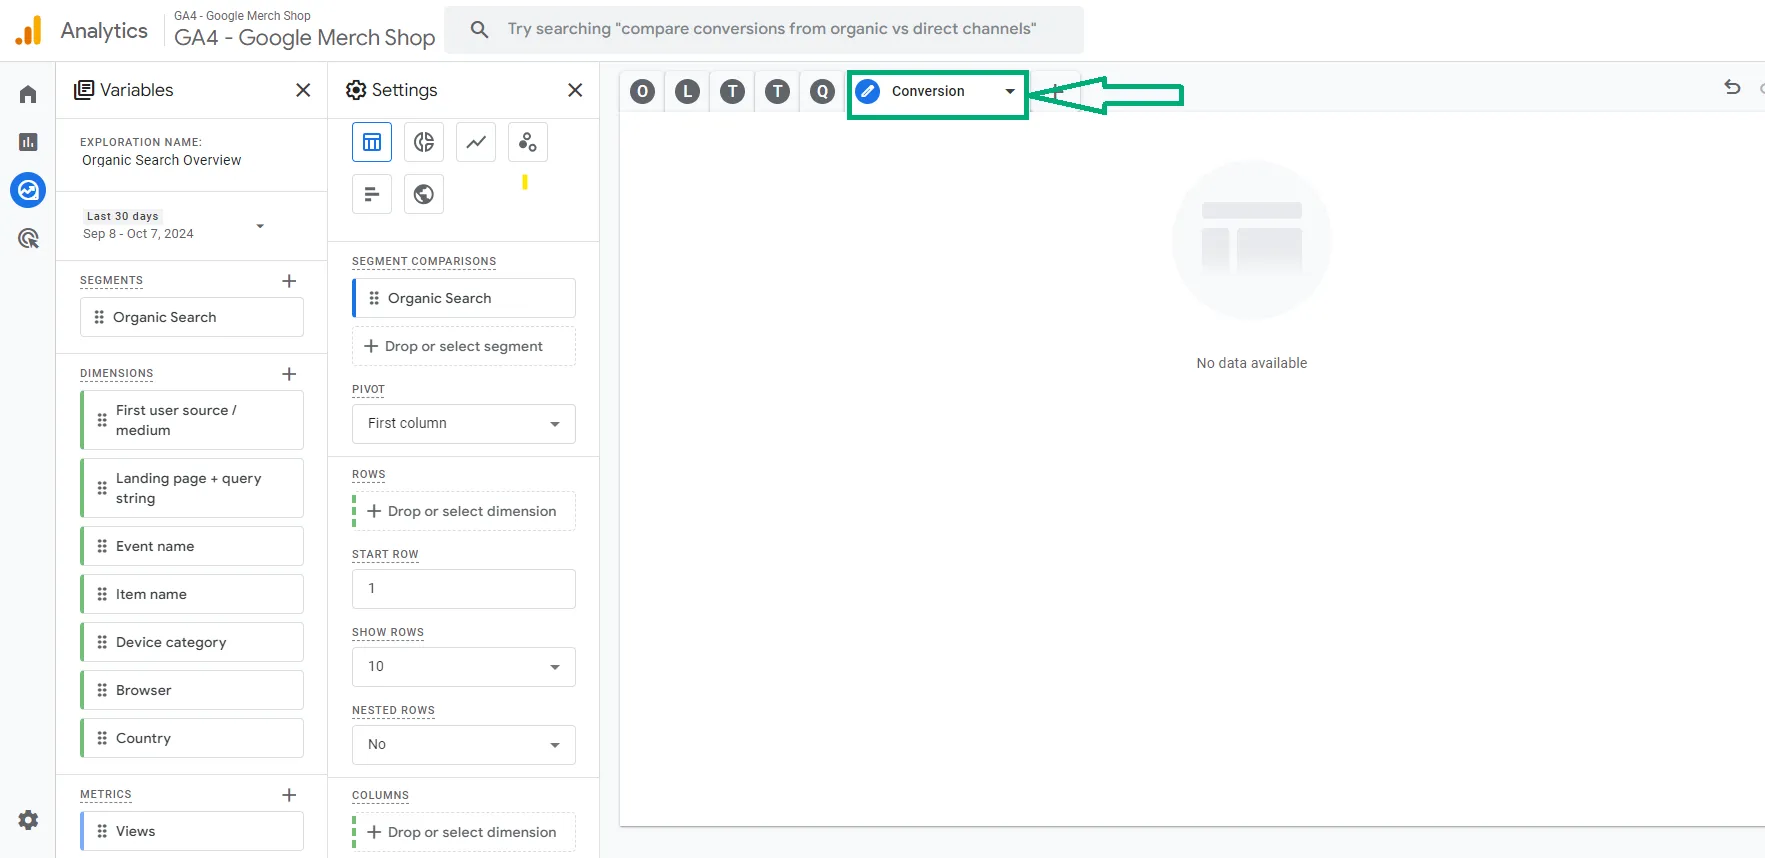Focus the Analytics search box
The height and width of the screenshot is (858, 1765).
[x=764, y=29]
